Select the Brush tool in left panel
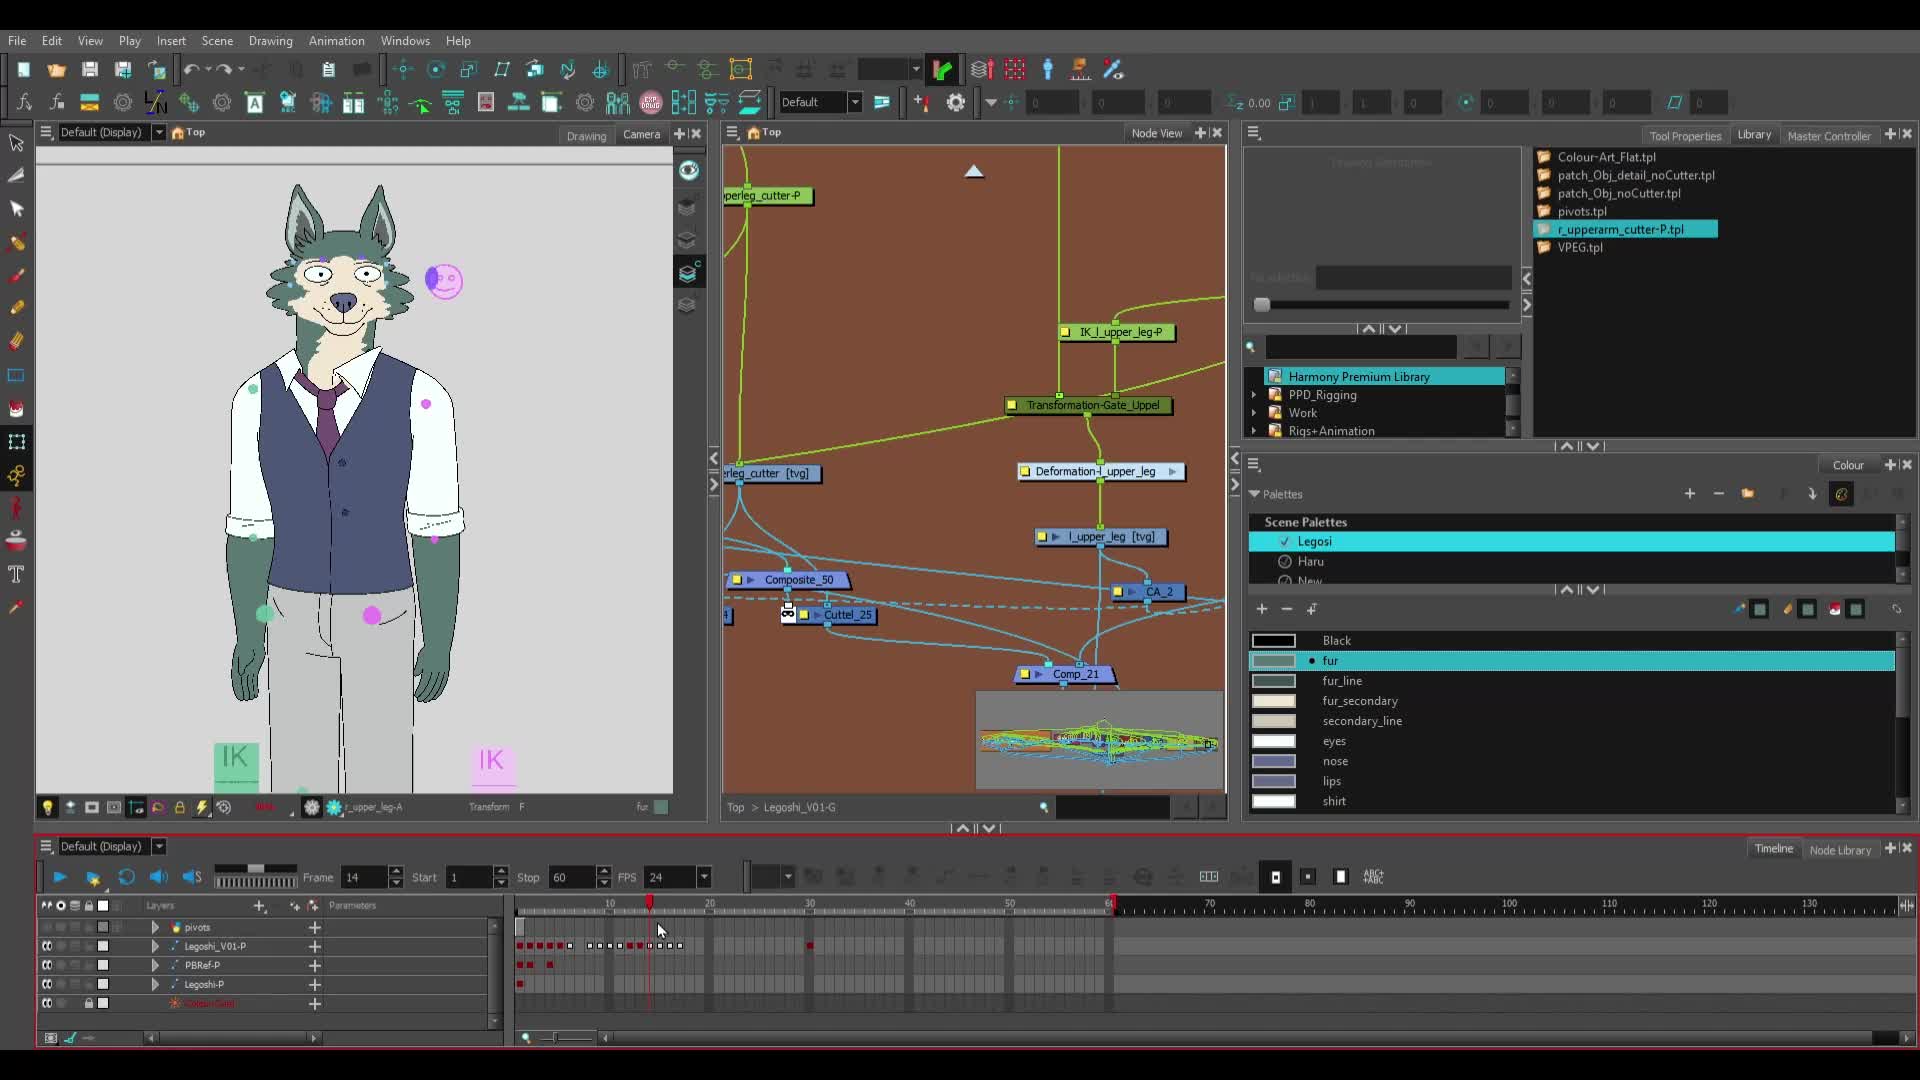Image resolution: width=1920 pixels, height=1080 pixels. (17, 273)
